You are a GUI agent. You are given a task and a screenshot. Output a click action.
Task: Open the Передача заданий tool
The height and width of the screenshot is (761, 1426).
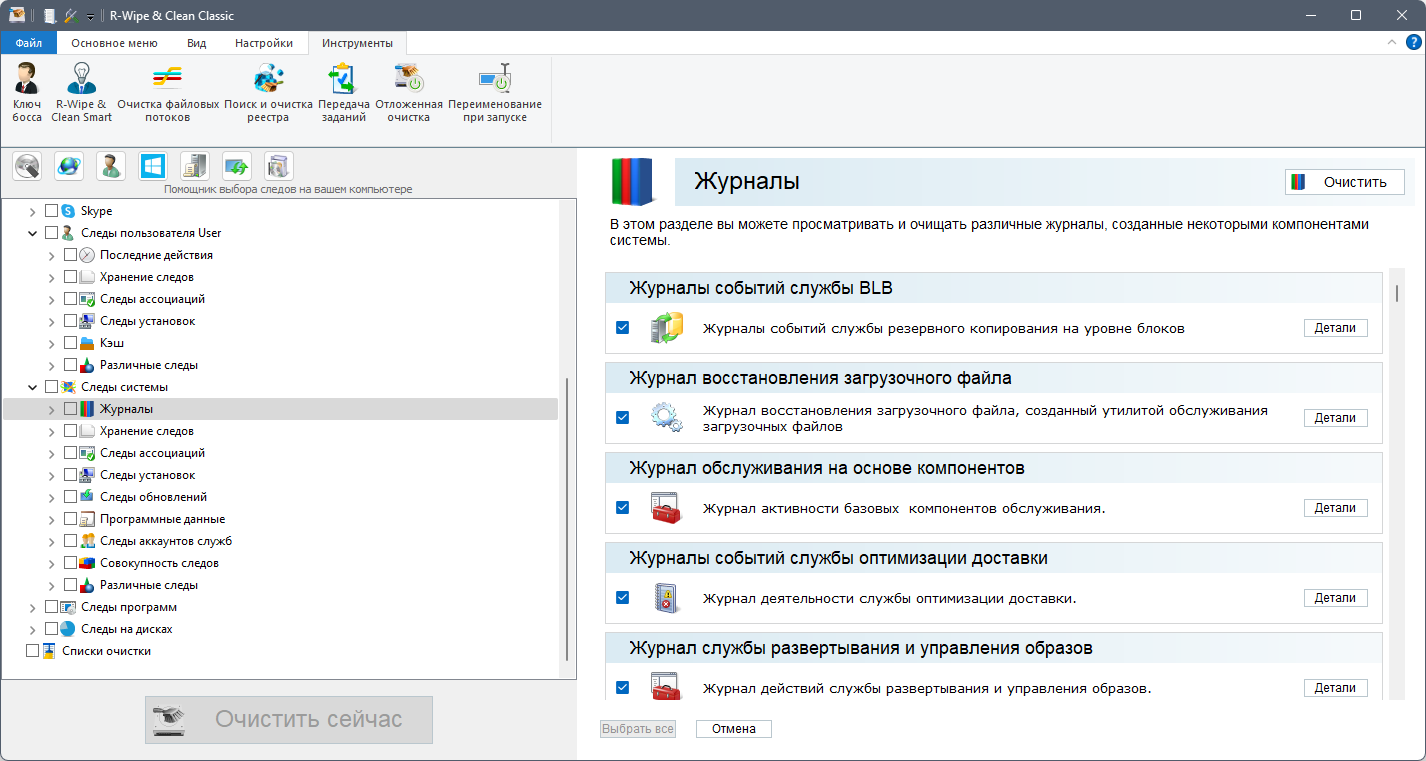[x=343, y=90]
